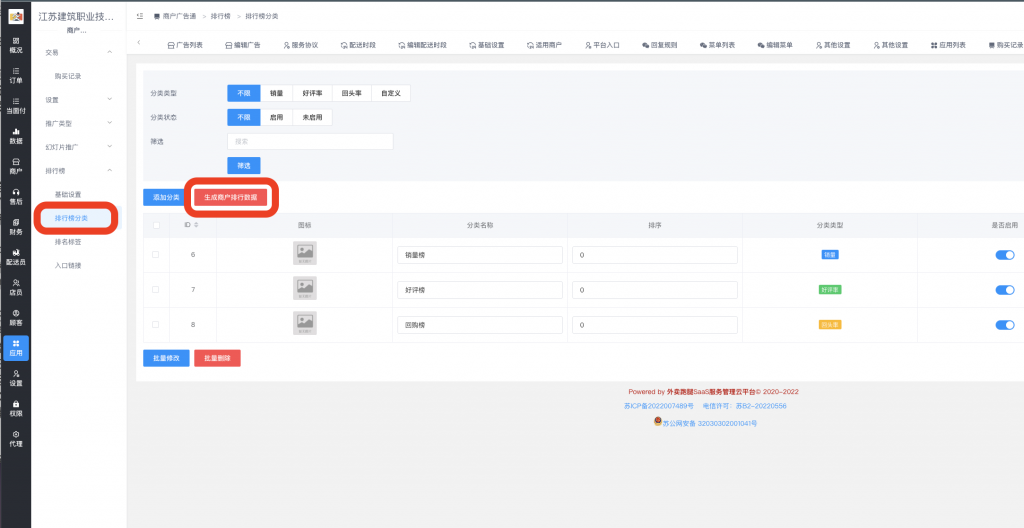Expand the 幻灯片推广 sidebar group

click(78, 147)
